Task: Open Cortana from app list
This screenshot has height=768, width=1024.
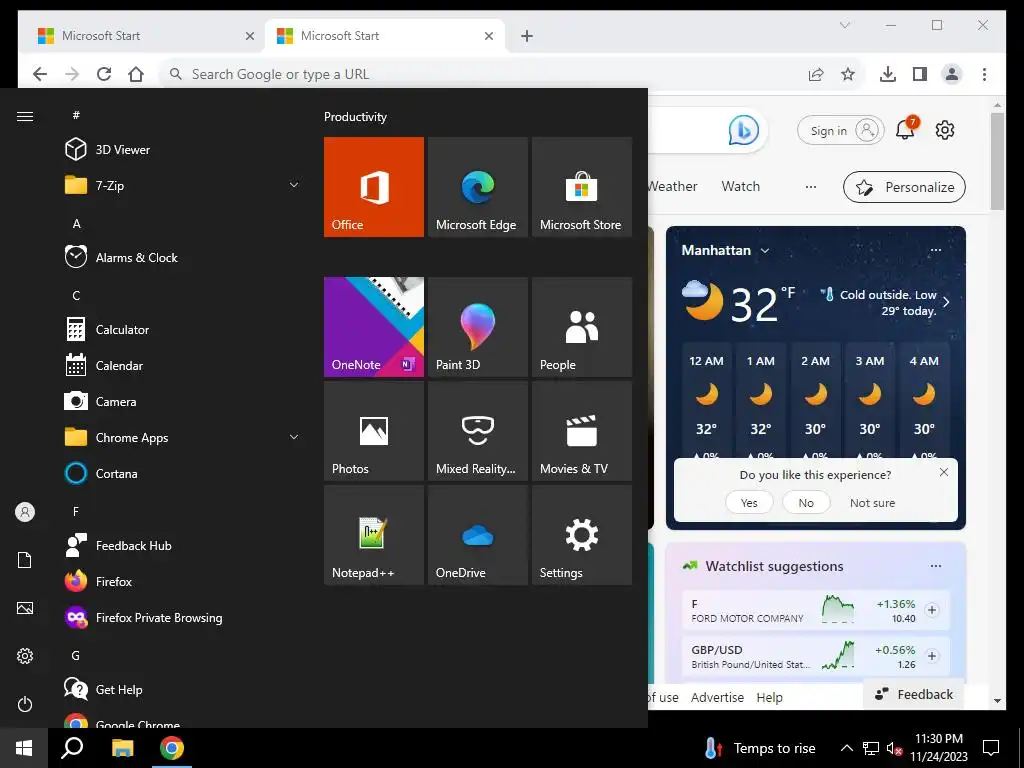Action: point(183,473)
